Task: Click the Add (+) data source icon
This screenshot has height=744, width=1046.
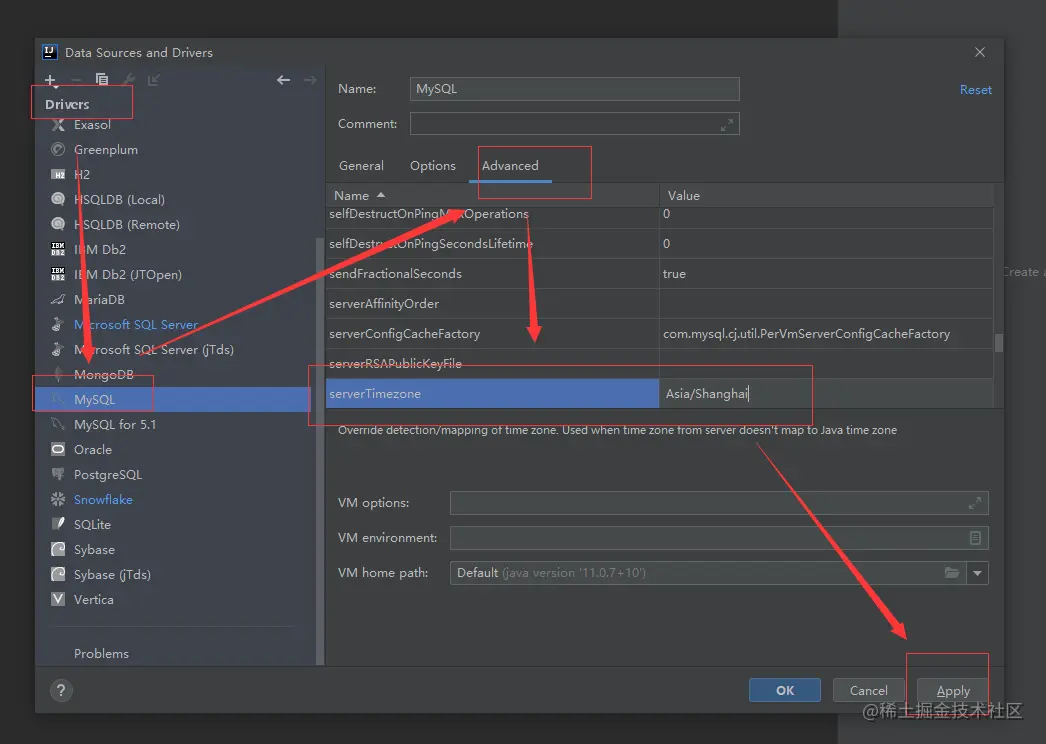Action: point(51,80)
